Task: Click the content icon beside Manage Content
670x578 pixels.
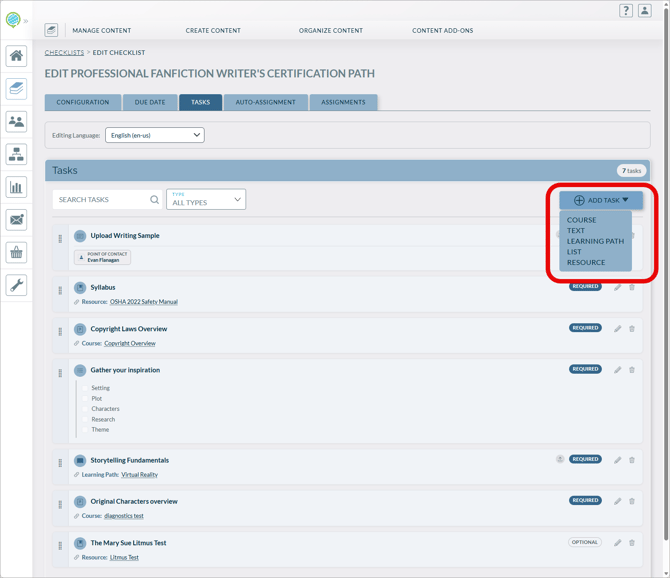Action: (x=51, y=30)
